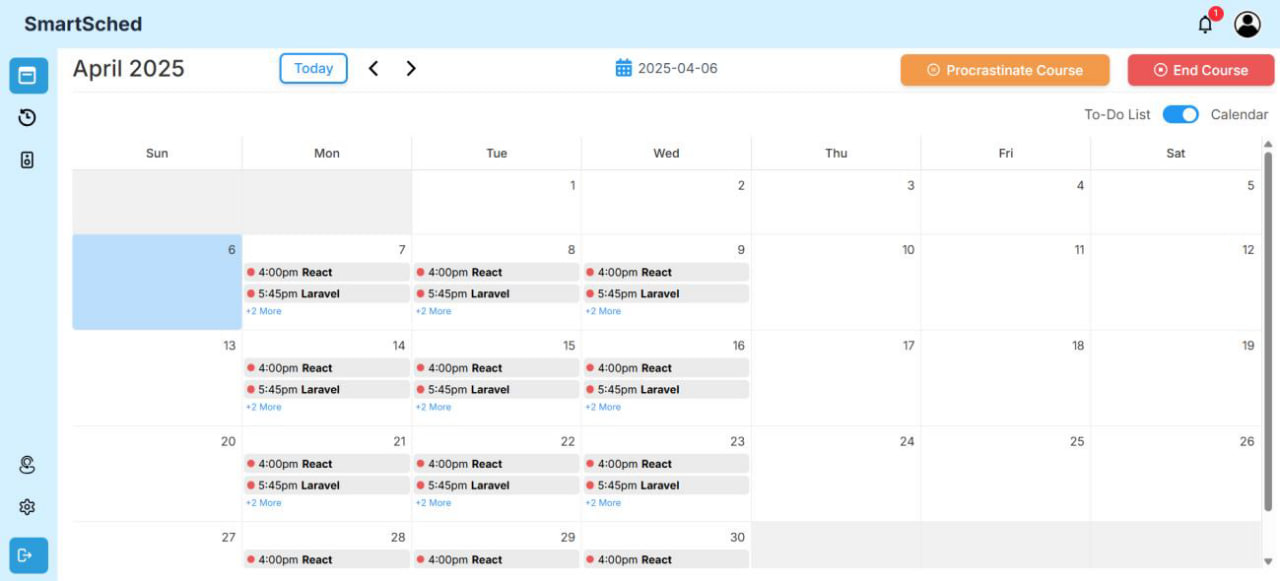1280x581 pixels.
Task: Open 4:00pm React event on April 29
Action: pyautogui.click(x=497, y=560)
